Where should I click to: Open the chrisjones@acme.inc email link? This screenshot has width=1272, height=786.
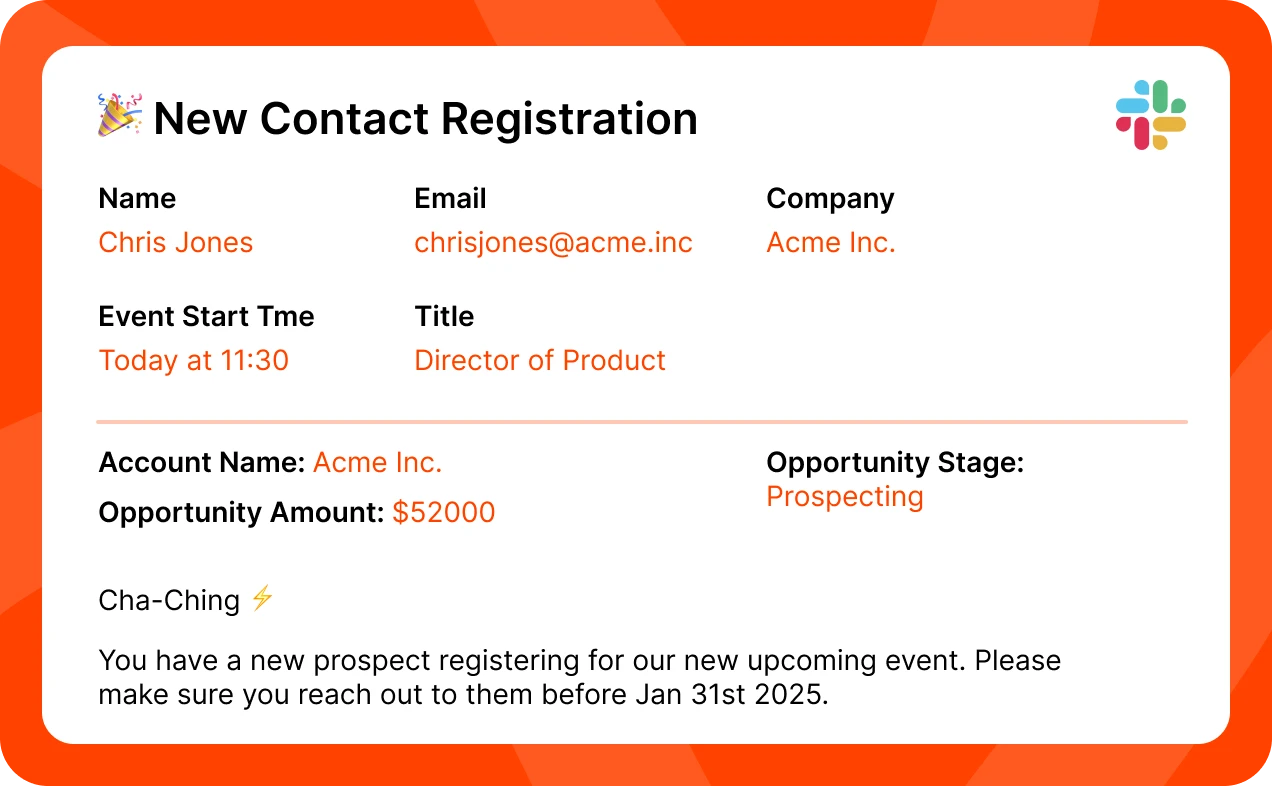553,243
